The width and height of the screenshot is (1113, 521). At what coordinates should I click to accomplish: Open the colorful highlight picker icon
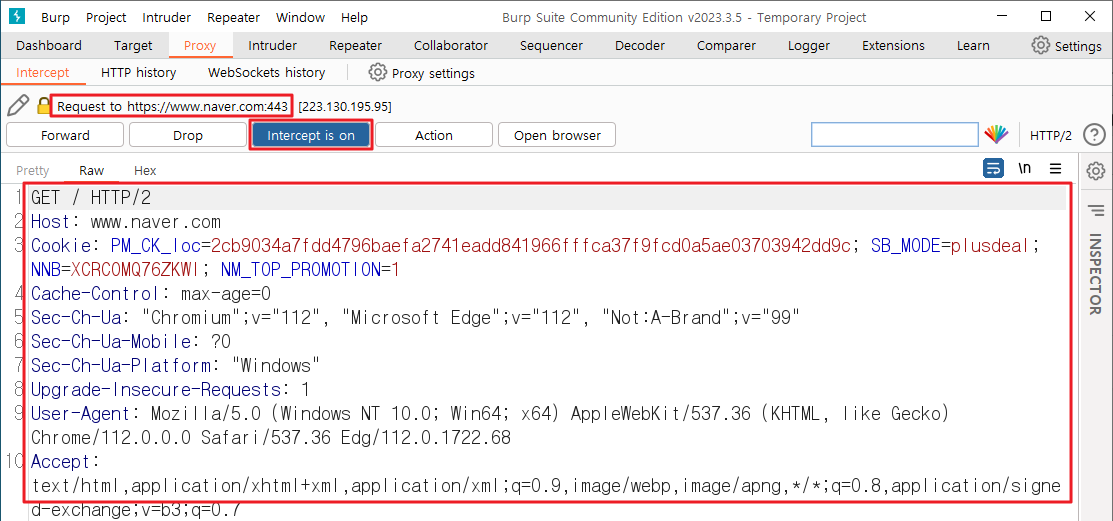click(x=997, y=135)
